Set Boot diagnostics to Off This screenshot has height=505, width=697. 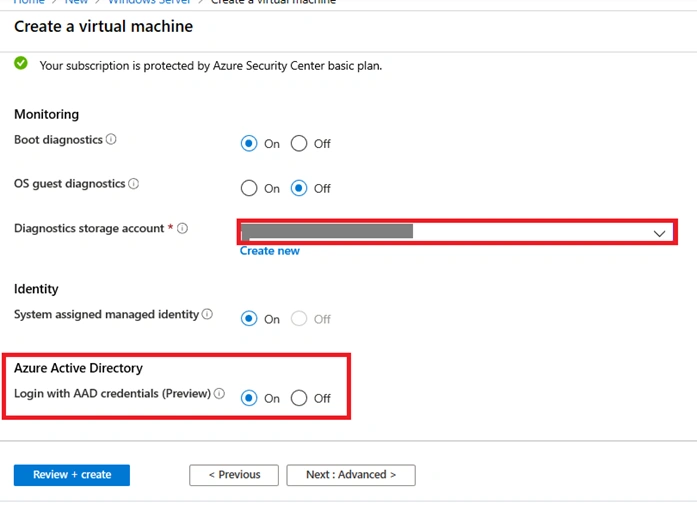click(x=299, y=143)
